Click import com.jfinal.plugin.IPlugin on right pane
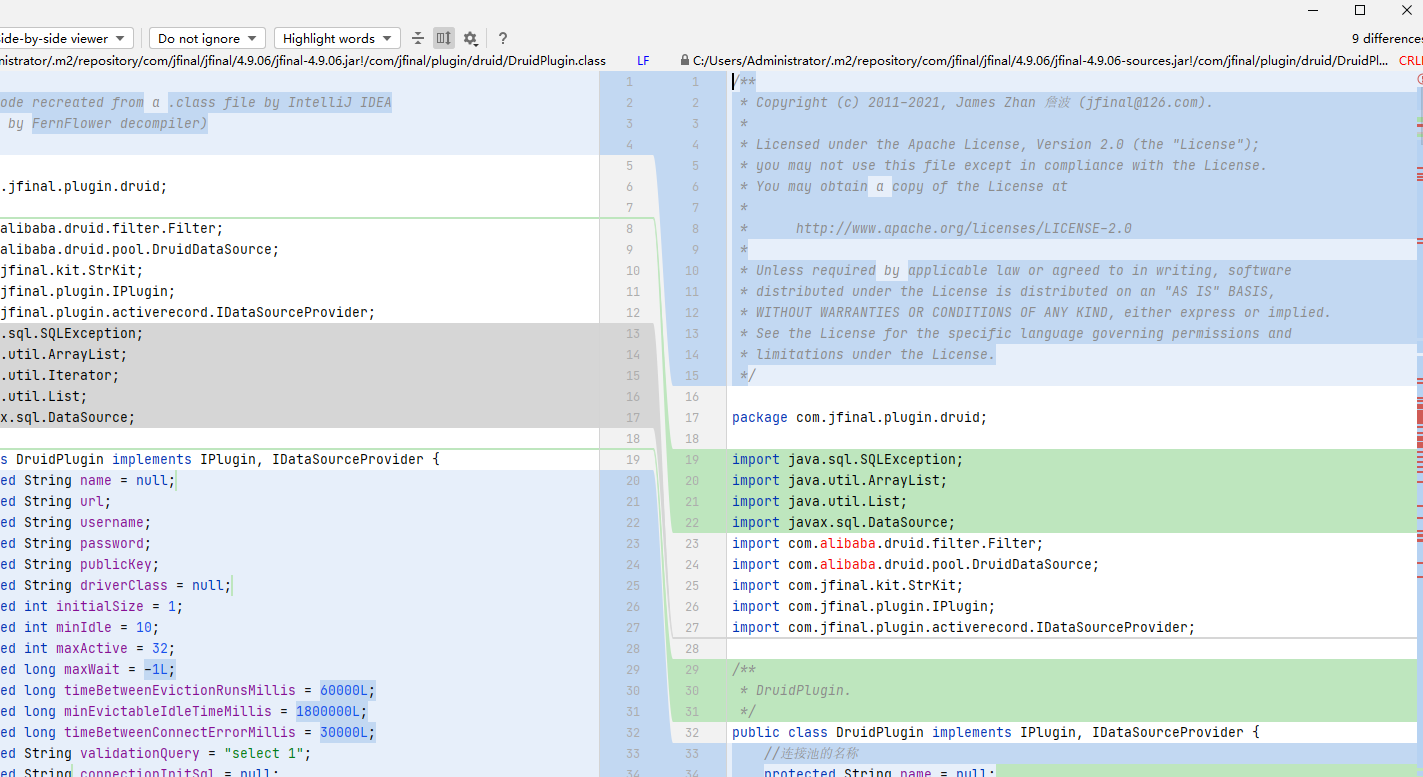This screenshot has height=777, width=1423. tap(863, 606)
